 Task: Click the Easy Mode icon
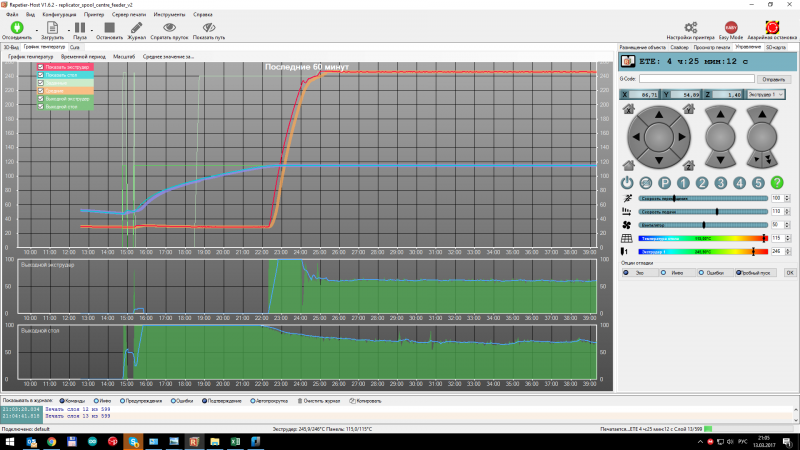731,28
